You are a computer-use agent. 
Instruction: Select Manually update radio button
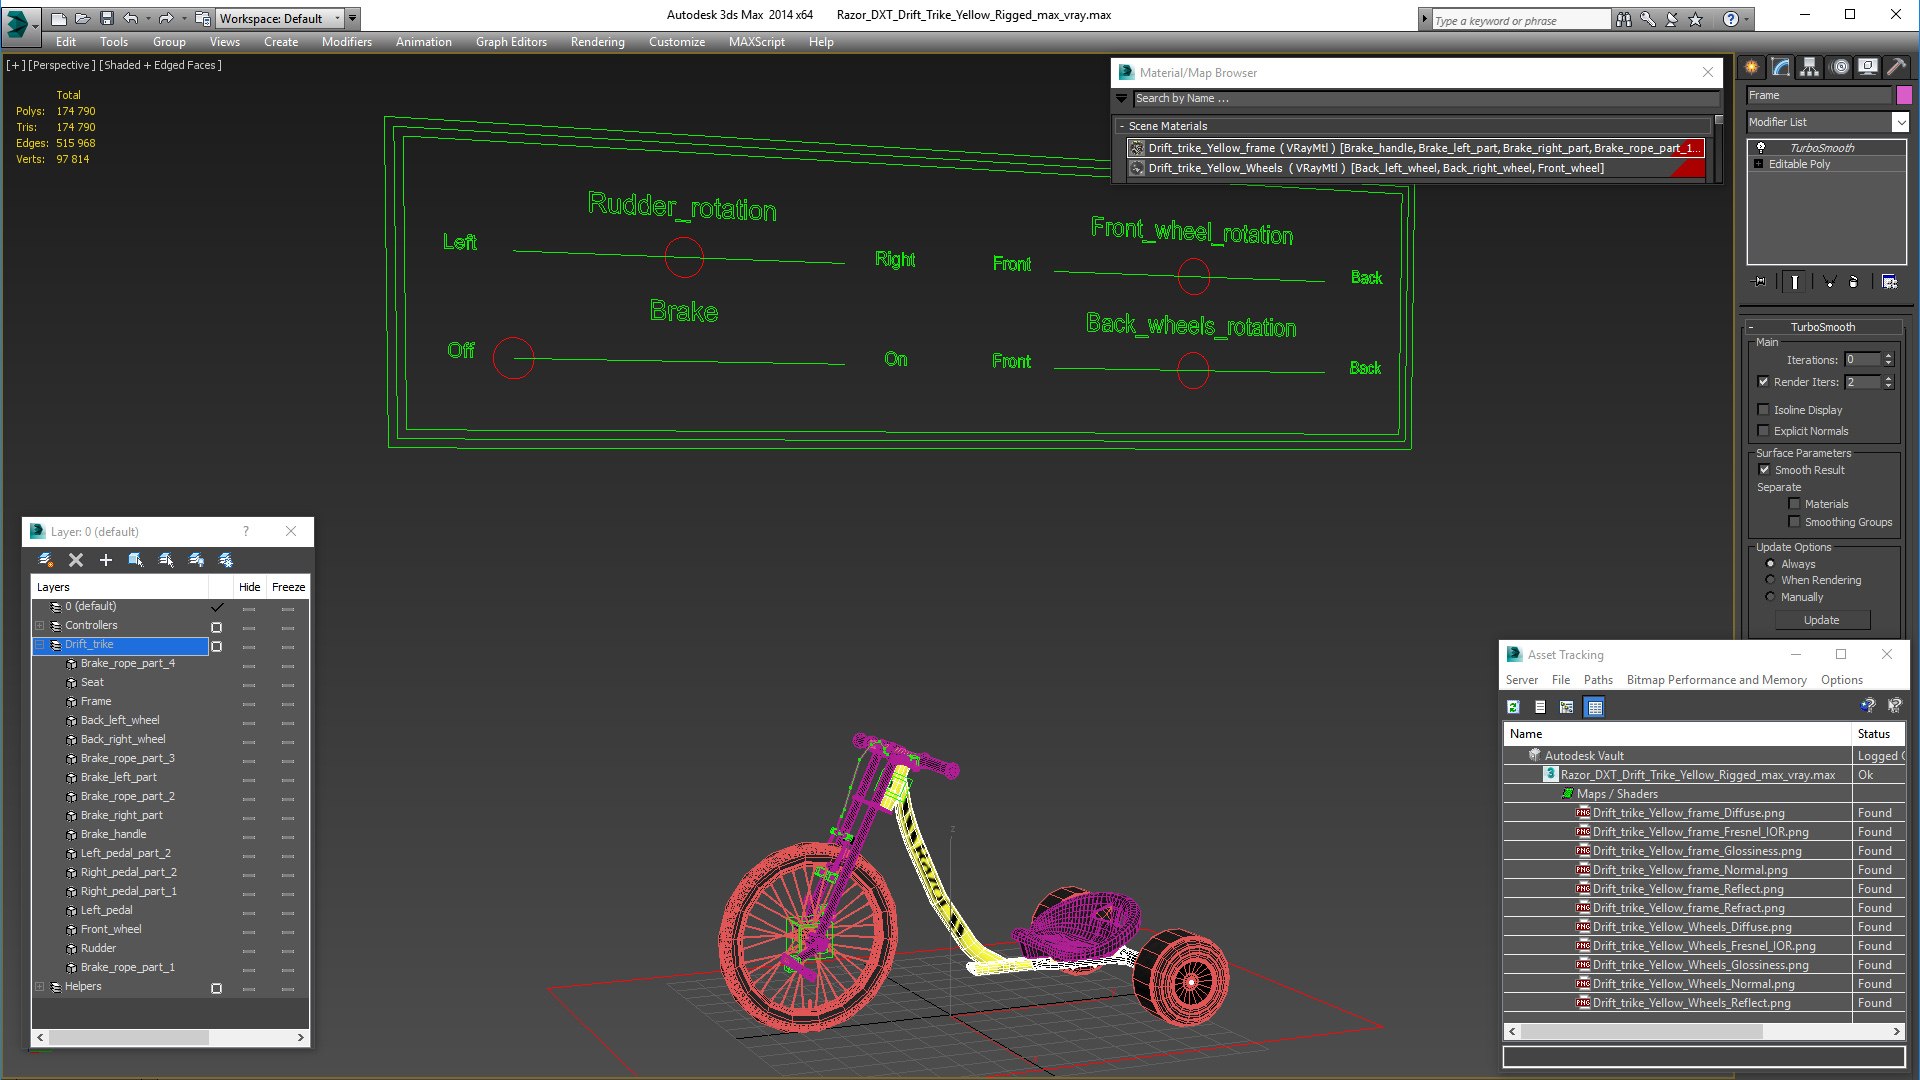click(x=1770, y=597)
